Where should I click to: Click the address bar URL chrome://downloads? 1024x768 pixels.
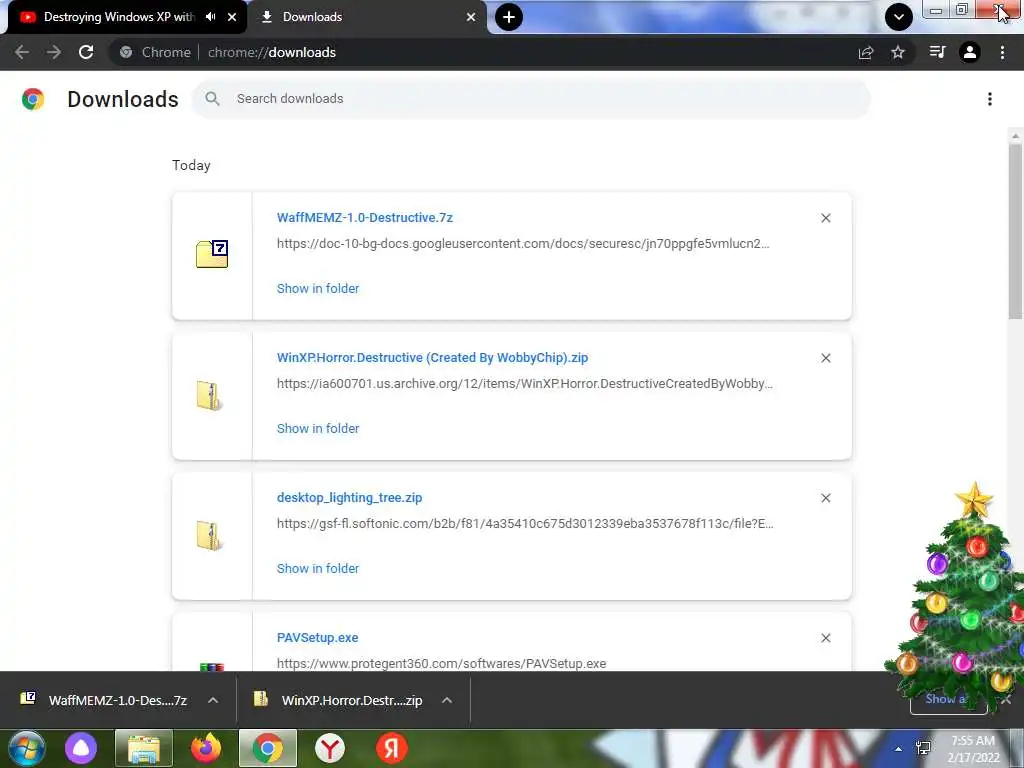point(272,52)
